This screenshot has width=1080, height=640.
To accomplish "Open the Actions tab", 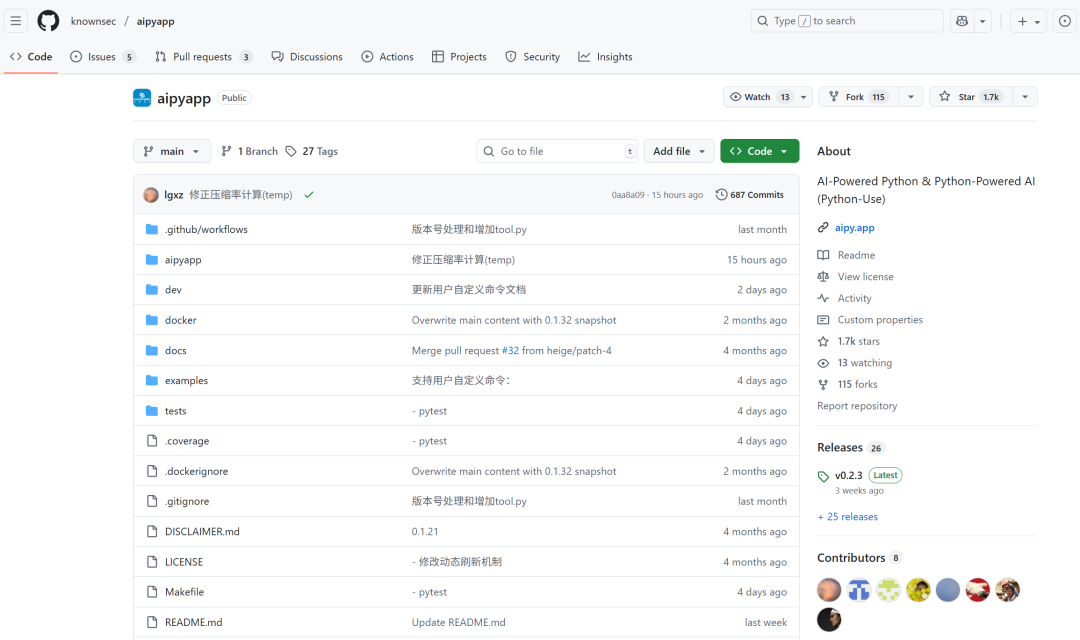I will tap(388, 56).
